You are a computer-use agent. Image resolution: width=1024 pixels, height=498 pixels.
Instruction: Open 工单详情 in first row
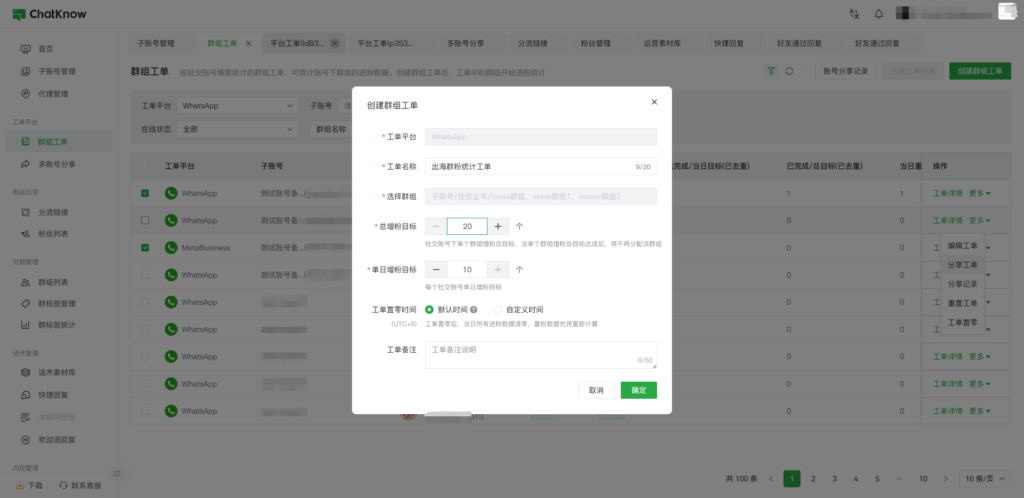point(948,193)
